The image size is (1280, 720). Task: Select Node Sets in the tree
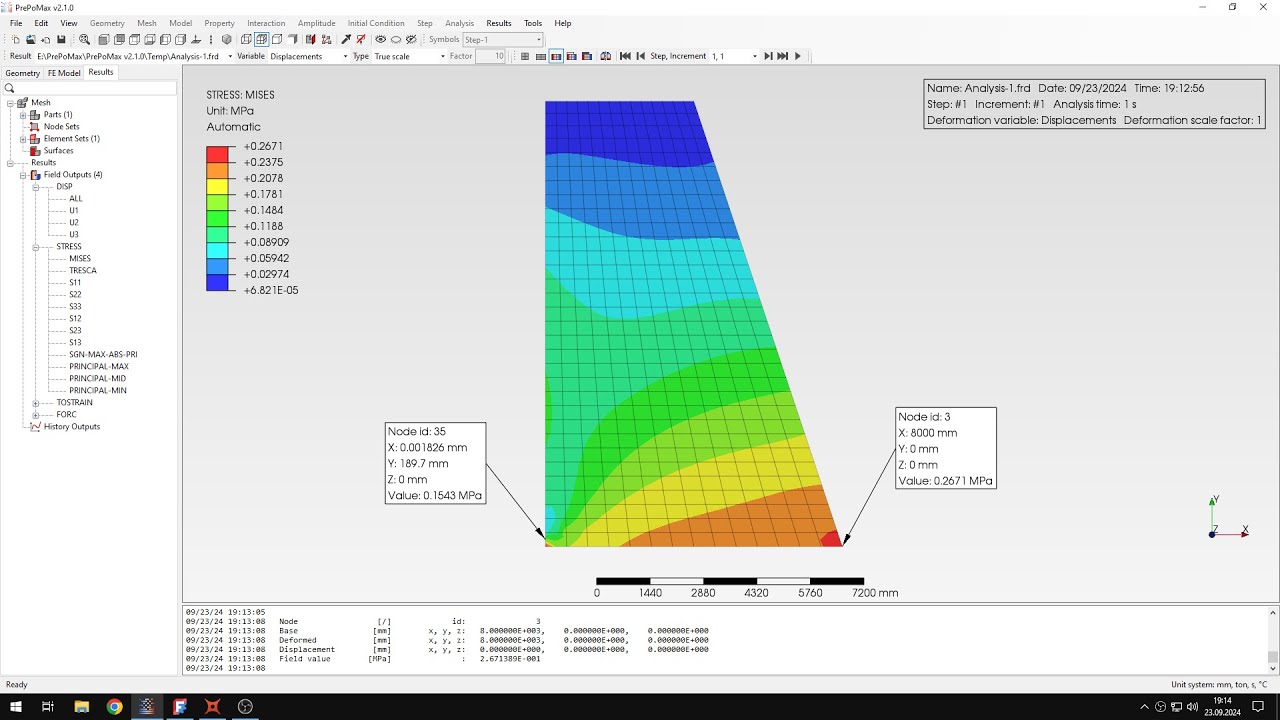(61, 126)
